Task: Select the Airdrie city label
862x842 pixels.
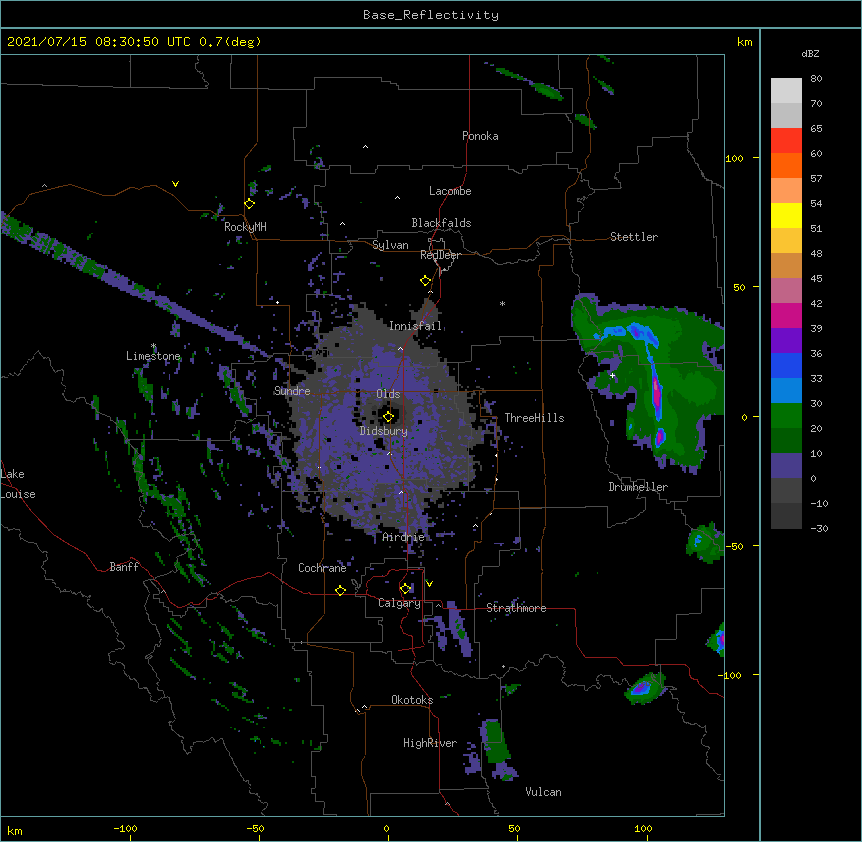Action: click(x=404, y=537)
